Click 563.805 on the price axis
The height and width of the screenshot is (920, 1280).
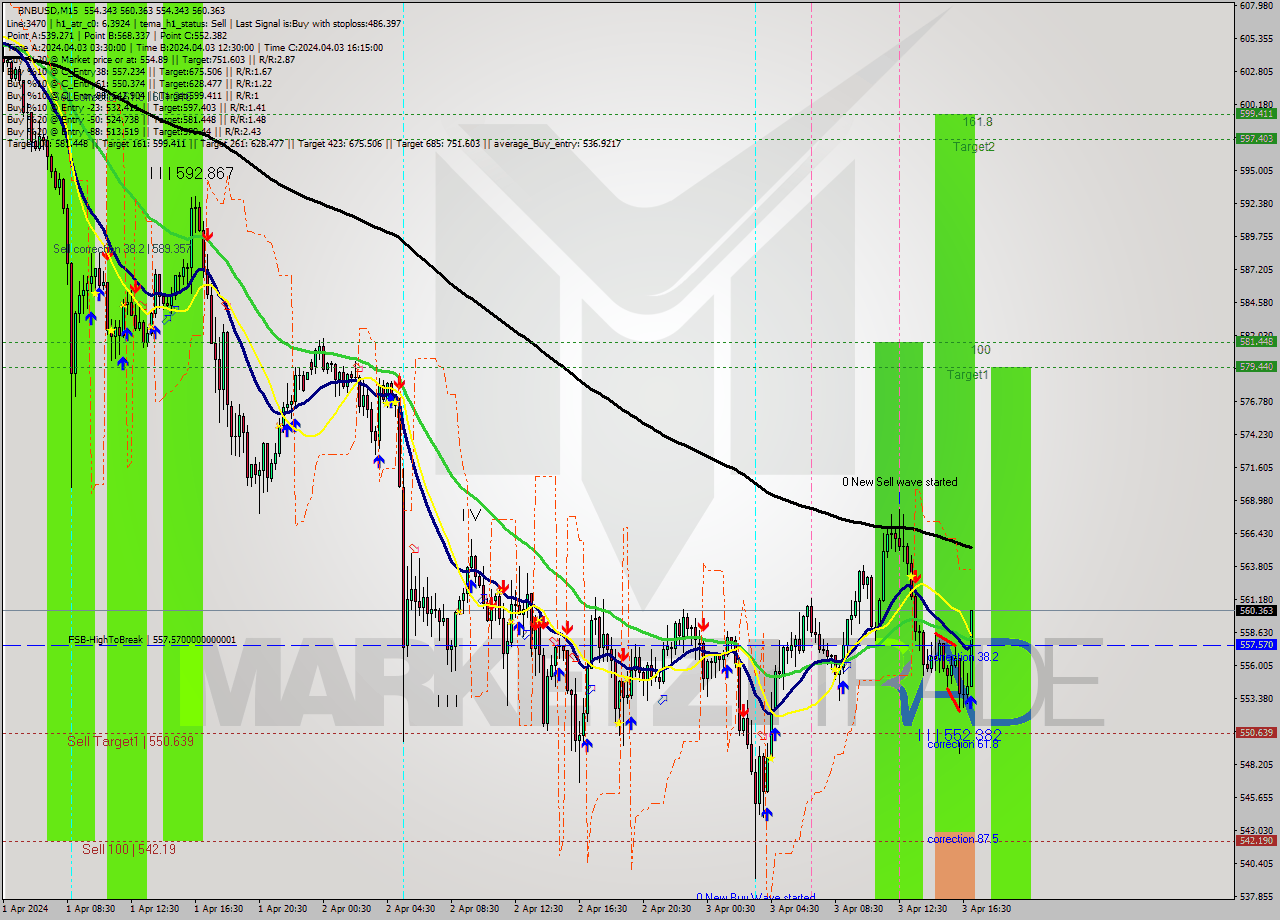pyautogui.click(x=1256, y=567)
